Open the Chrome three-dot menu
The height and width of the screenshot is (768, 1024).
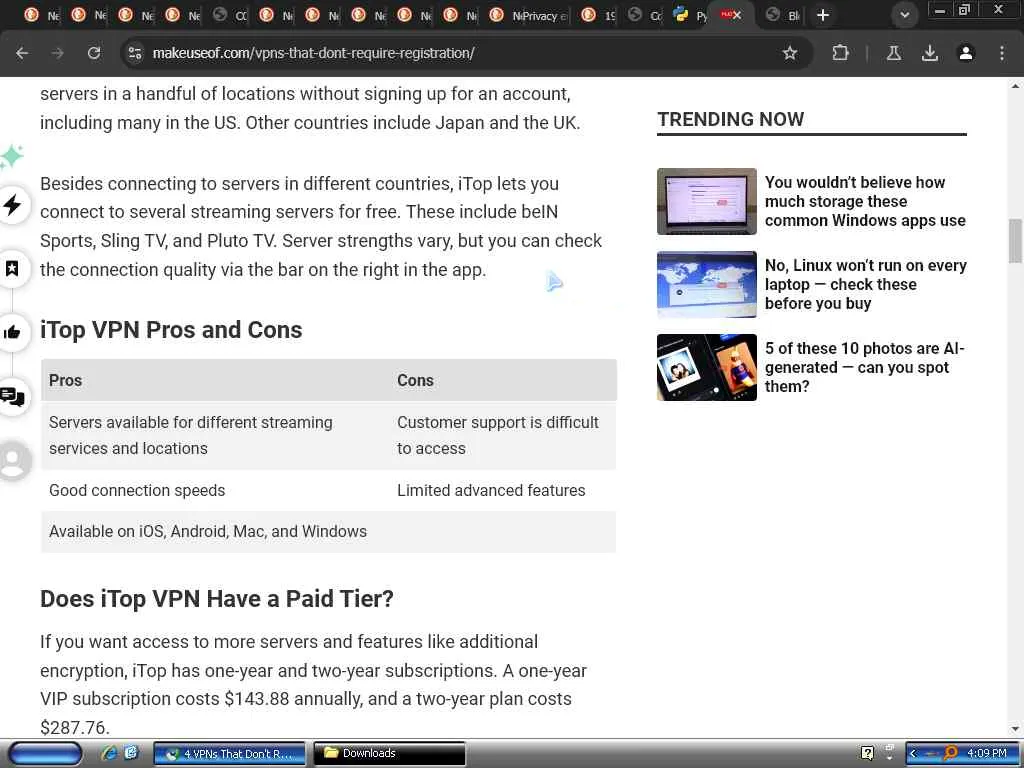(1001, 53)
